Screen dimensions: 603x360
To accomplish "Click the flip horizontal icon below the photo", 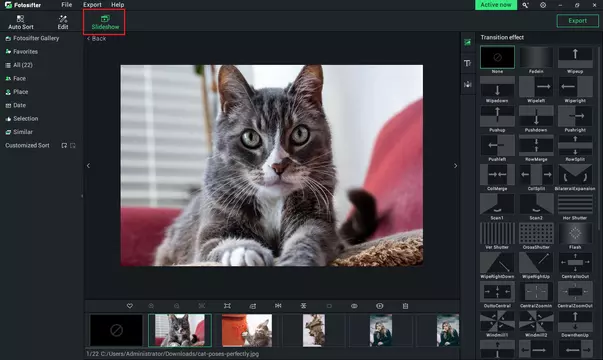I will pyautogui.click(x=278, y=306).
